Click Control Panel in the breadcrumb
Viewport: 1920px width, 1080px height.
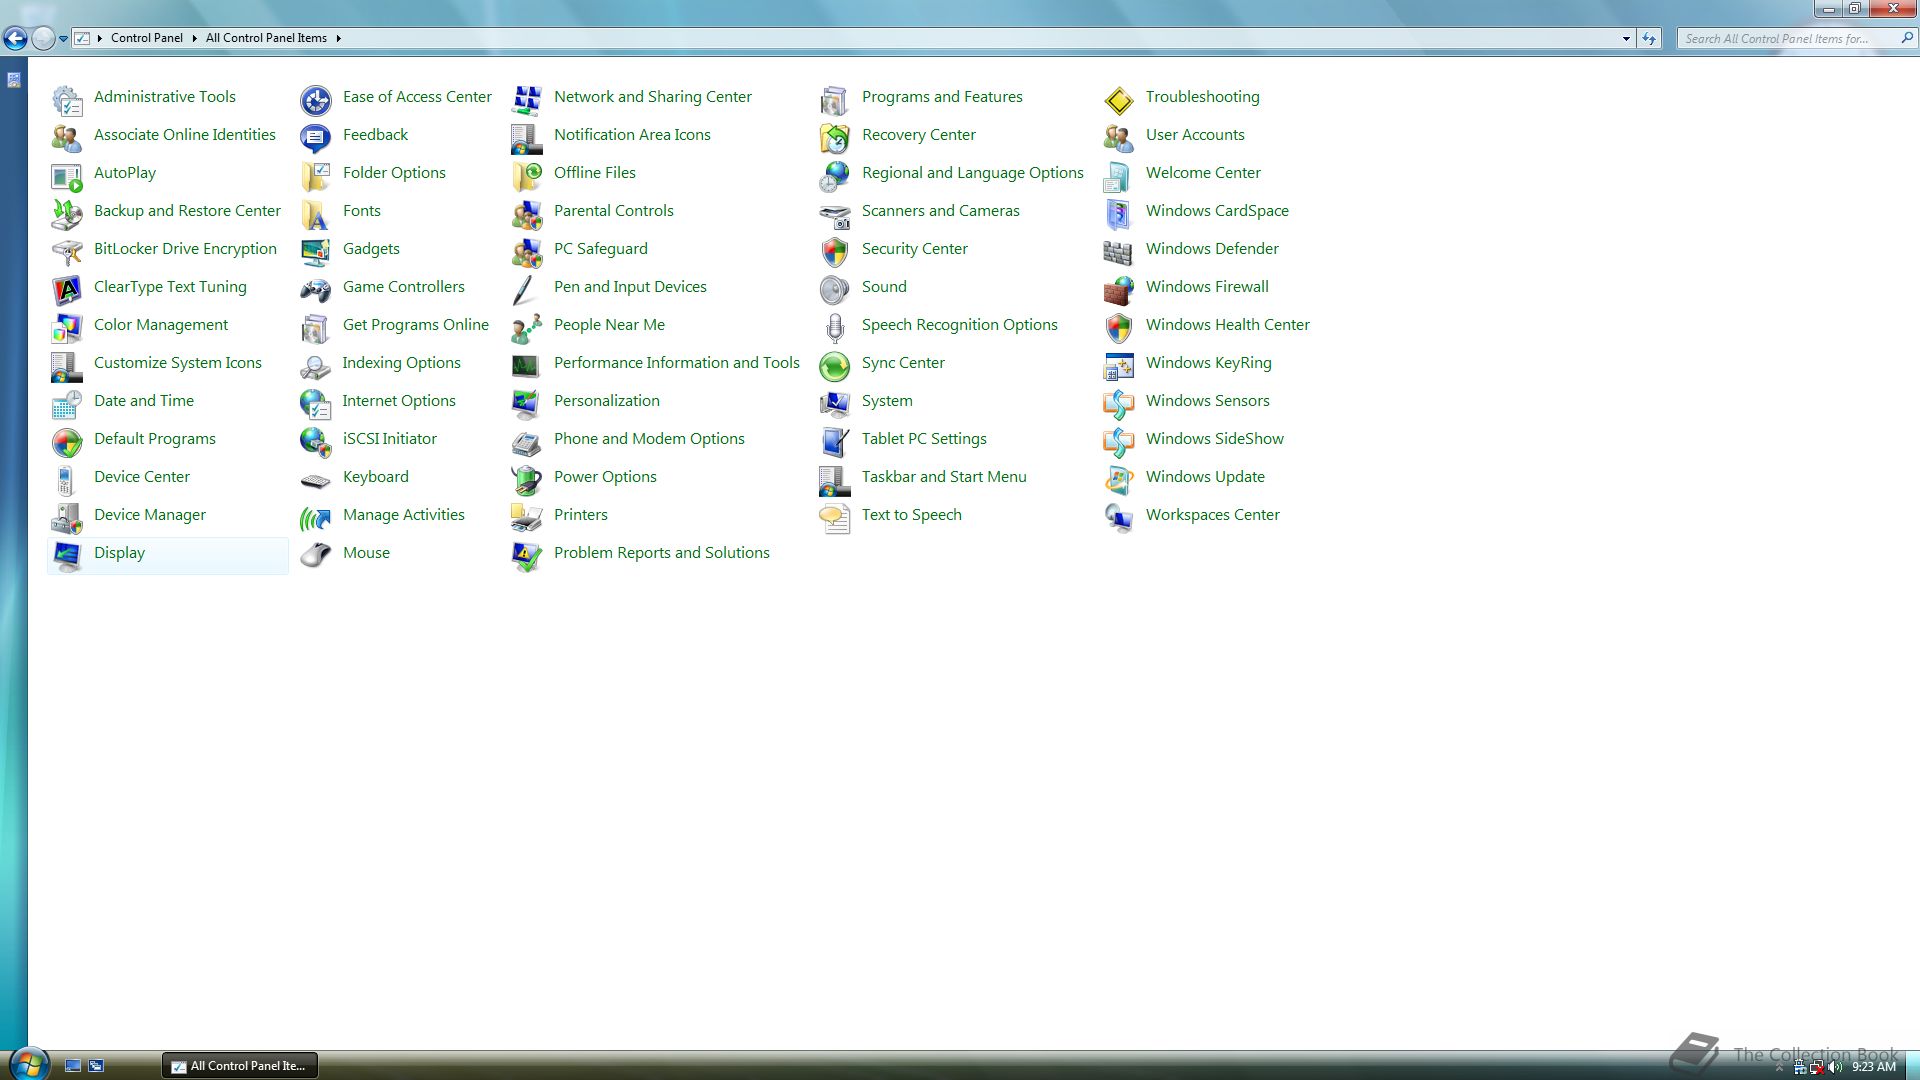[147, 38]
